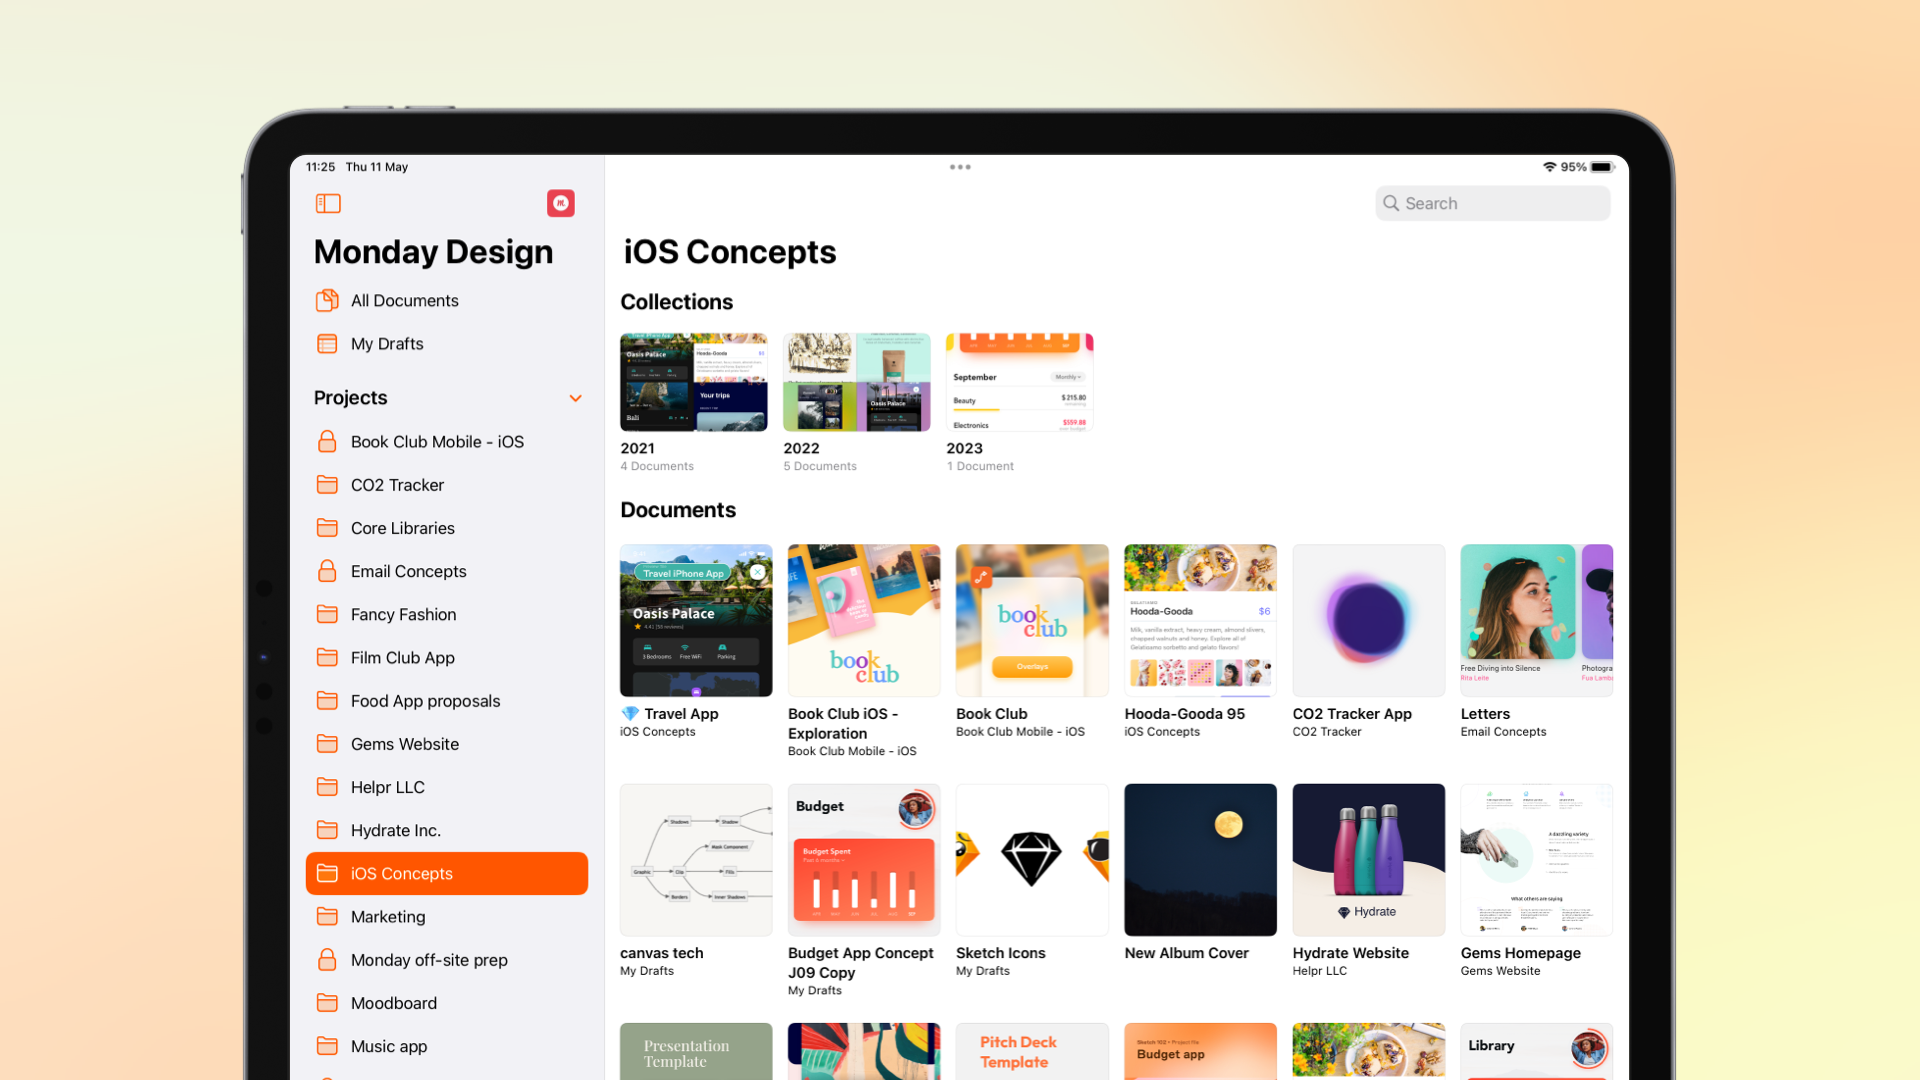
Task: Click the lock icon on Book Club Mobile
Action: click(328, 440)
